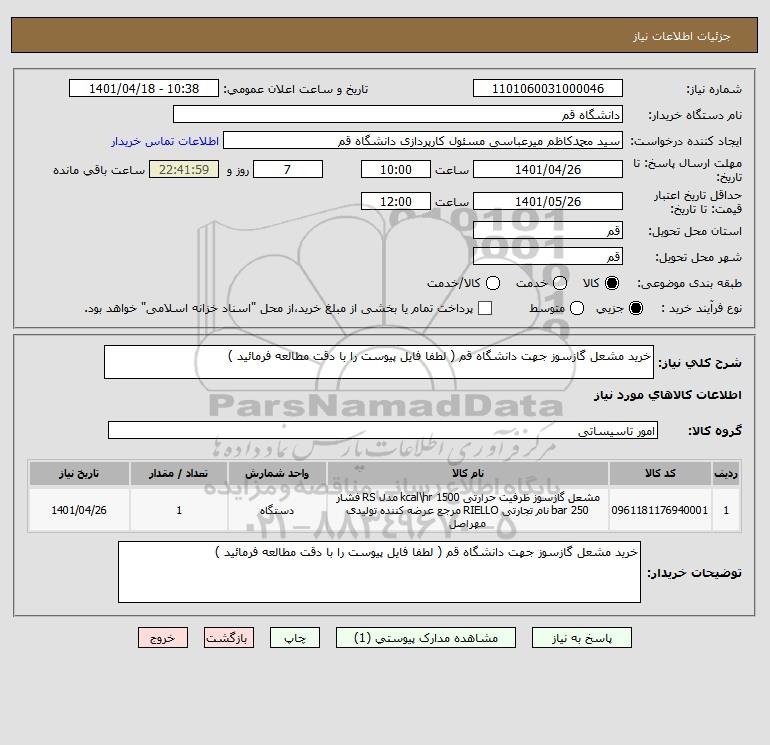Viewport: 770px width, 745px height.
Task: Click the product name cell مشعل گازسوز RIELLO
Action: 468,510
